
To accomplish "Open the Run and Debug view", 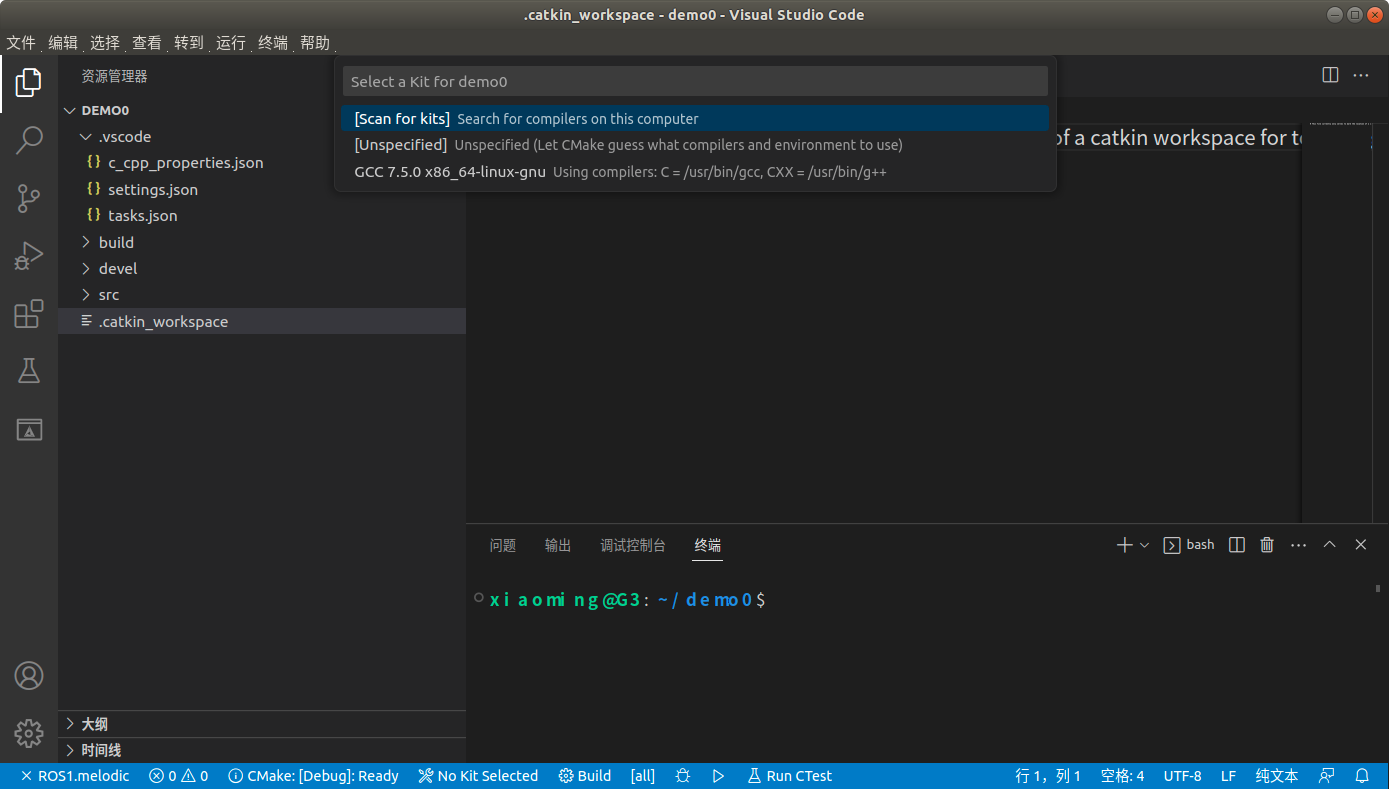I will (x=29, y=255).
